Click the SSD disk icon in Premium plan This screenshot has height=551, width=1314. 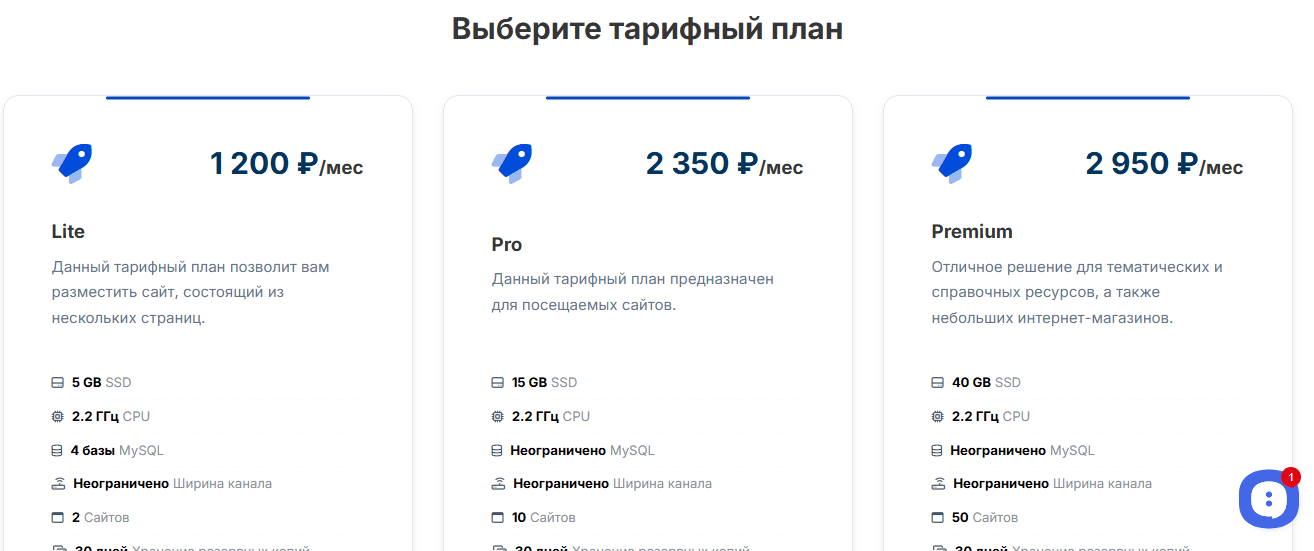click(x=938, y=383)
